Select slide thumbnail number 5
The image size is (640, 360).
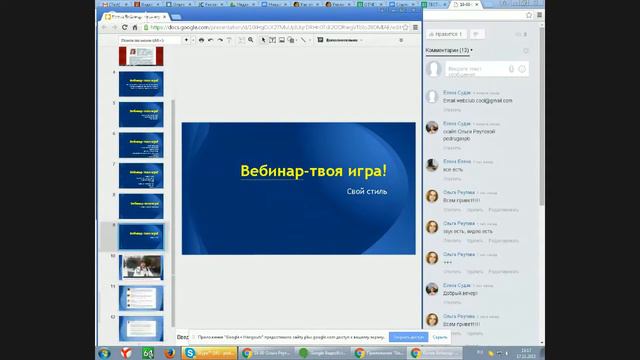[x=141, y=115]
